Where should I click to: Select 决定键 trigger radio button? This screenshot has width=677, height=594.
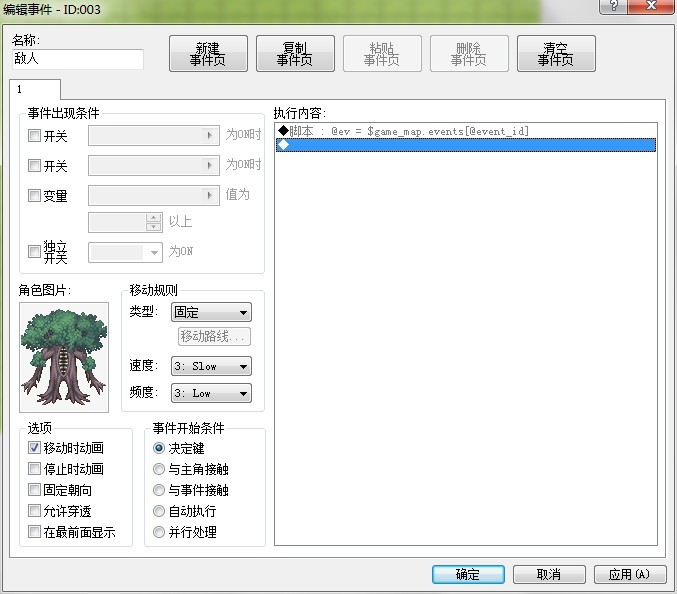point(159,448)
